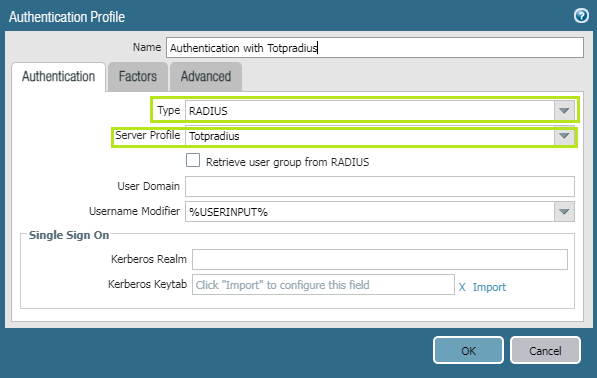The height and width of the screenshot is (378, 597).
Task: Click the %USERINPUT% Username Modifier field
Action: pos(370,211)
